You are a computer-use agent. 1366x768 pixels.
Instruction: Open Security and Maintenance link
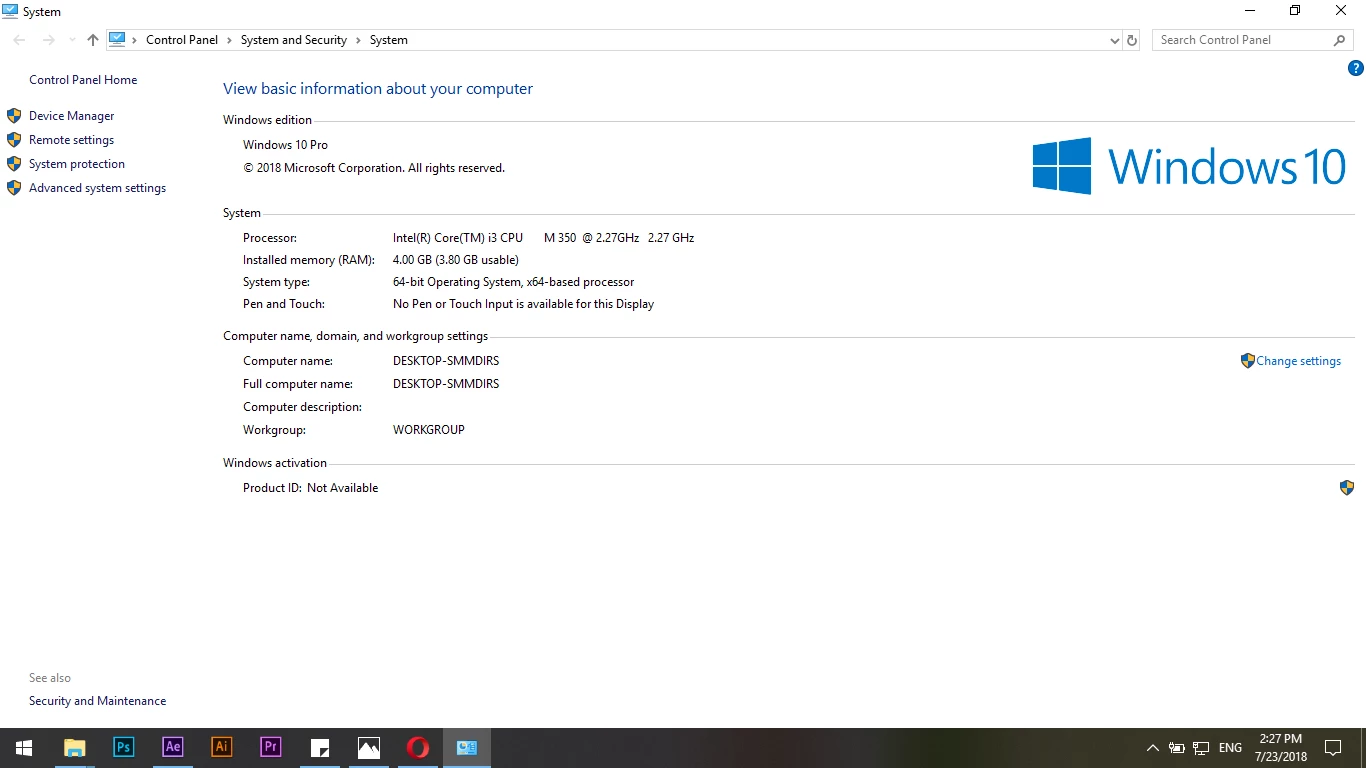(x=97, y=701)
